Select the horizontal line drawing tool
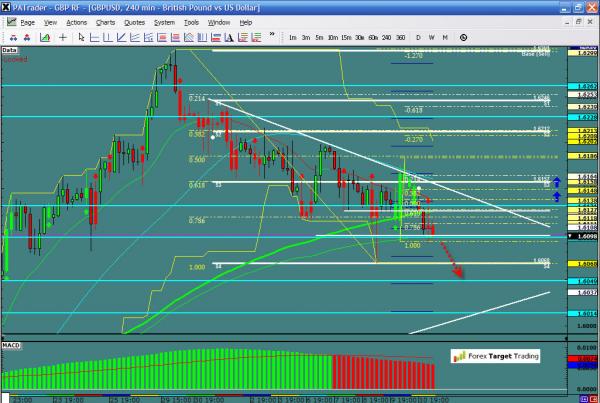 [x=94, y=38]
